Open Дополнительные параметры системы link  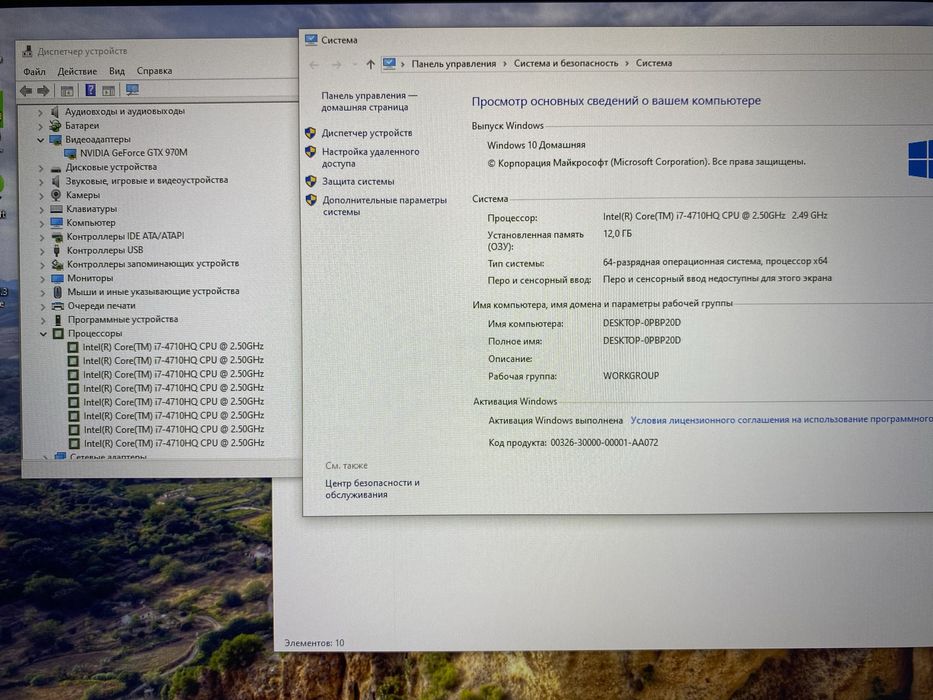coord(384,206)
